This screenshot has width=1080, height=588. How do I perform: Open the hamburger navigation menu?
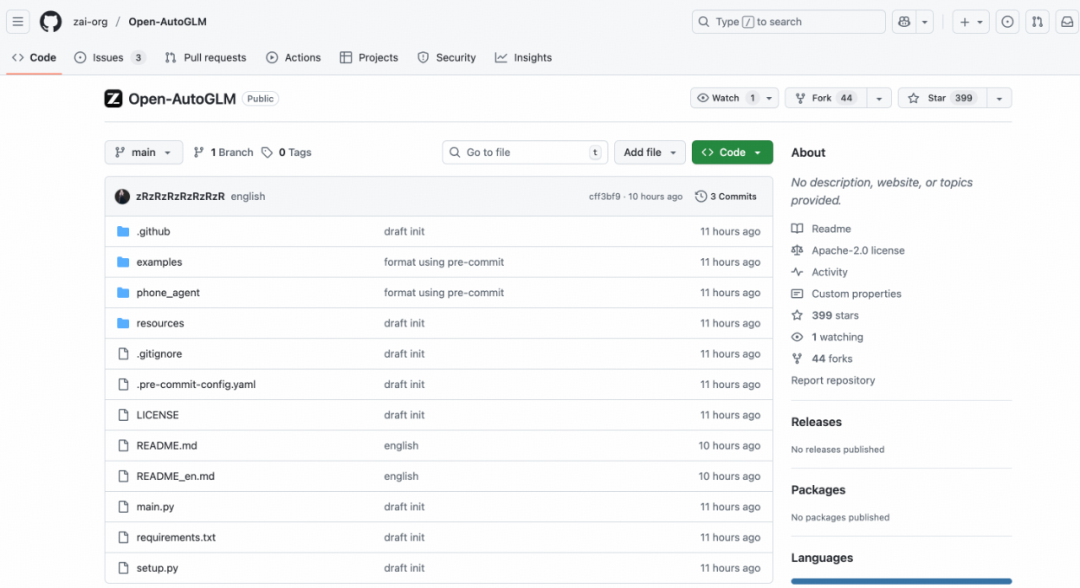pyautogui.click(x=18, y=22)
